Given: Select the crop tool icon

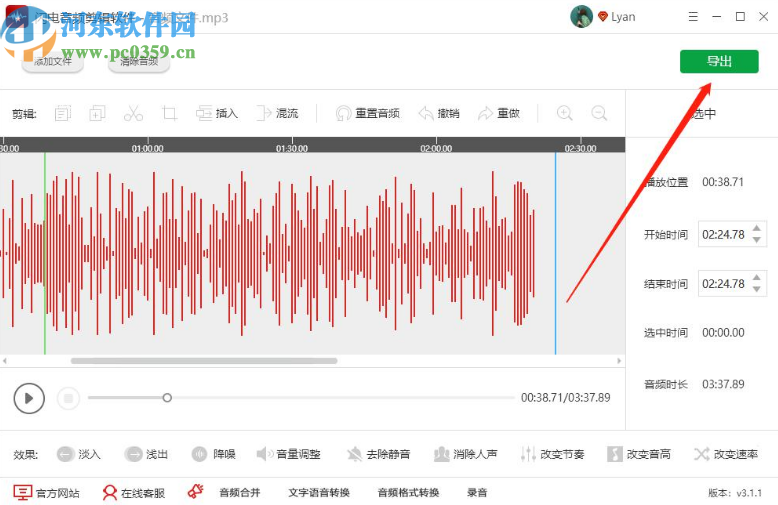Looking at the screenshot, I should [x=169, y=114].
